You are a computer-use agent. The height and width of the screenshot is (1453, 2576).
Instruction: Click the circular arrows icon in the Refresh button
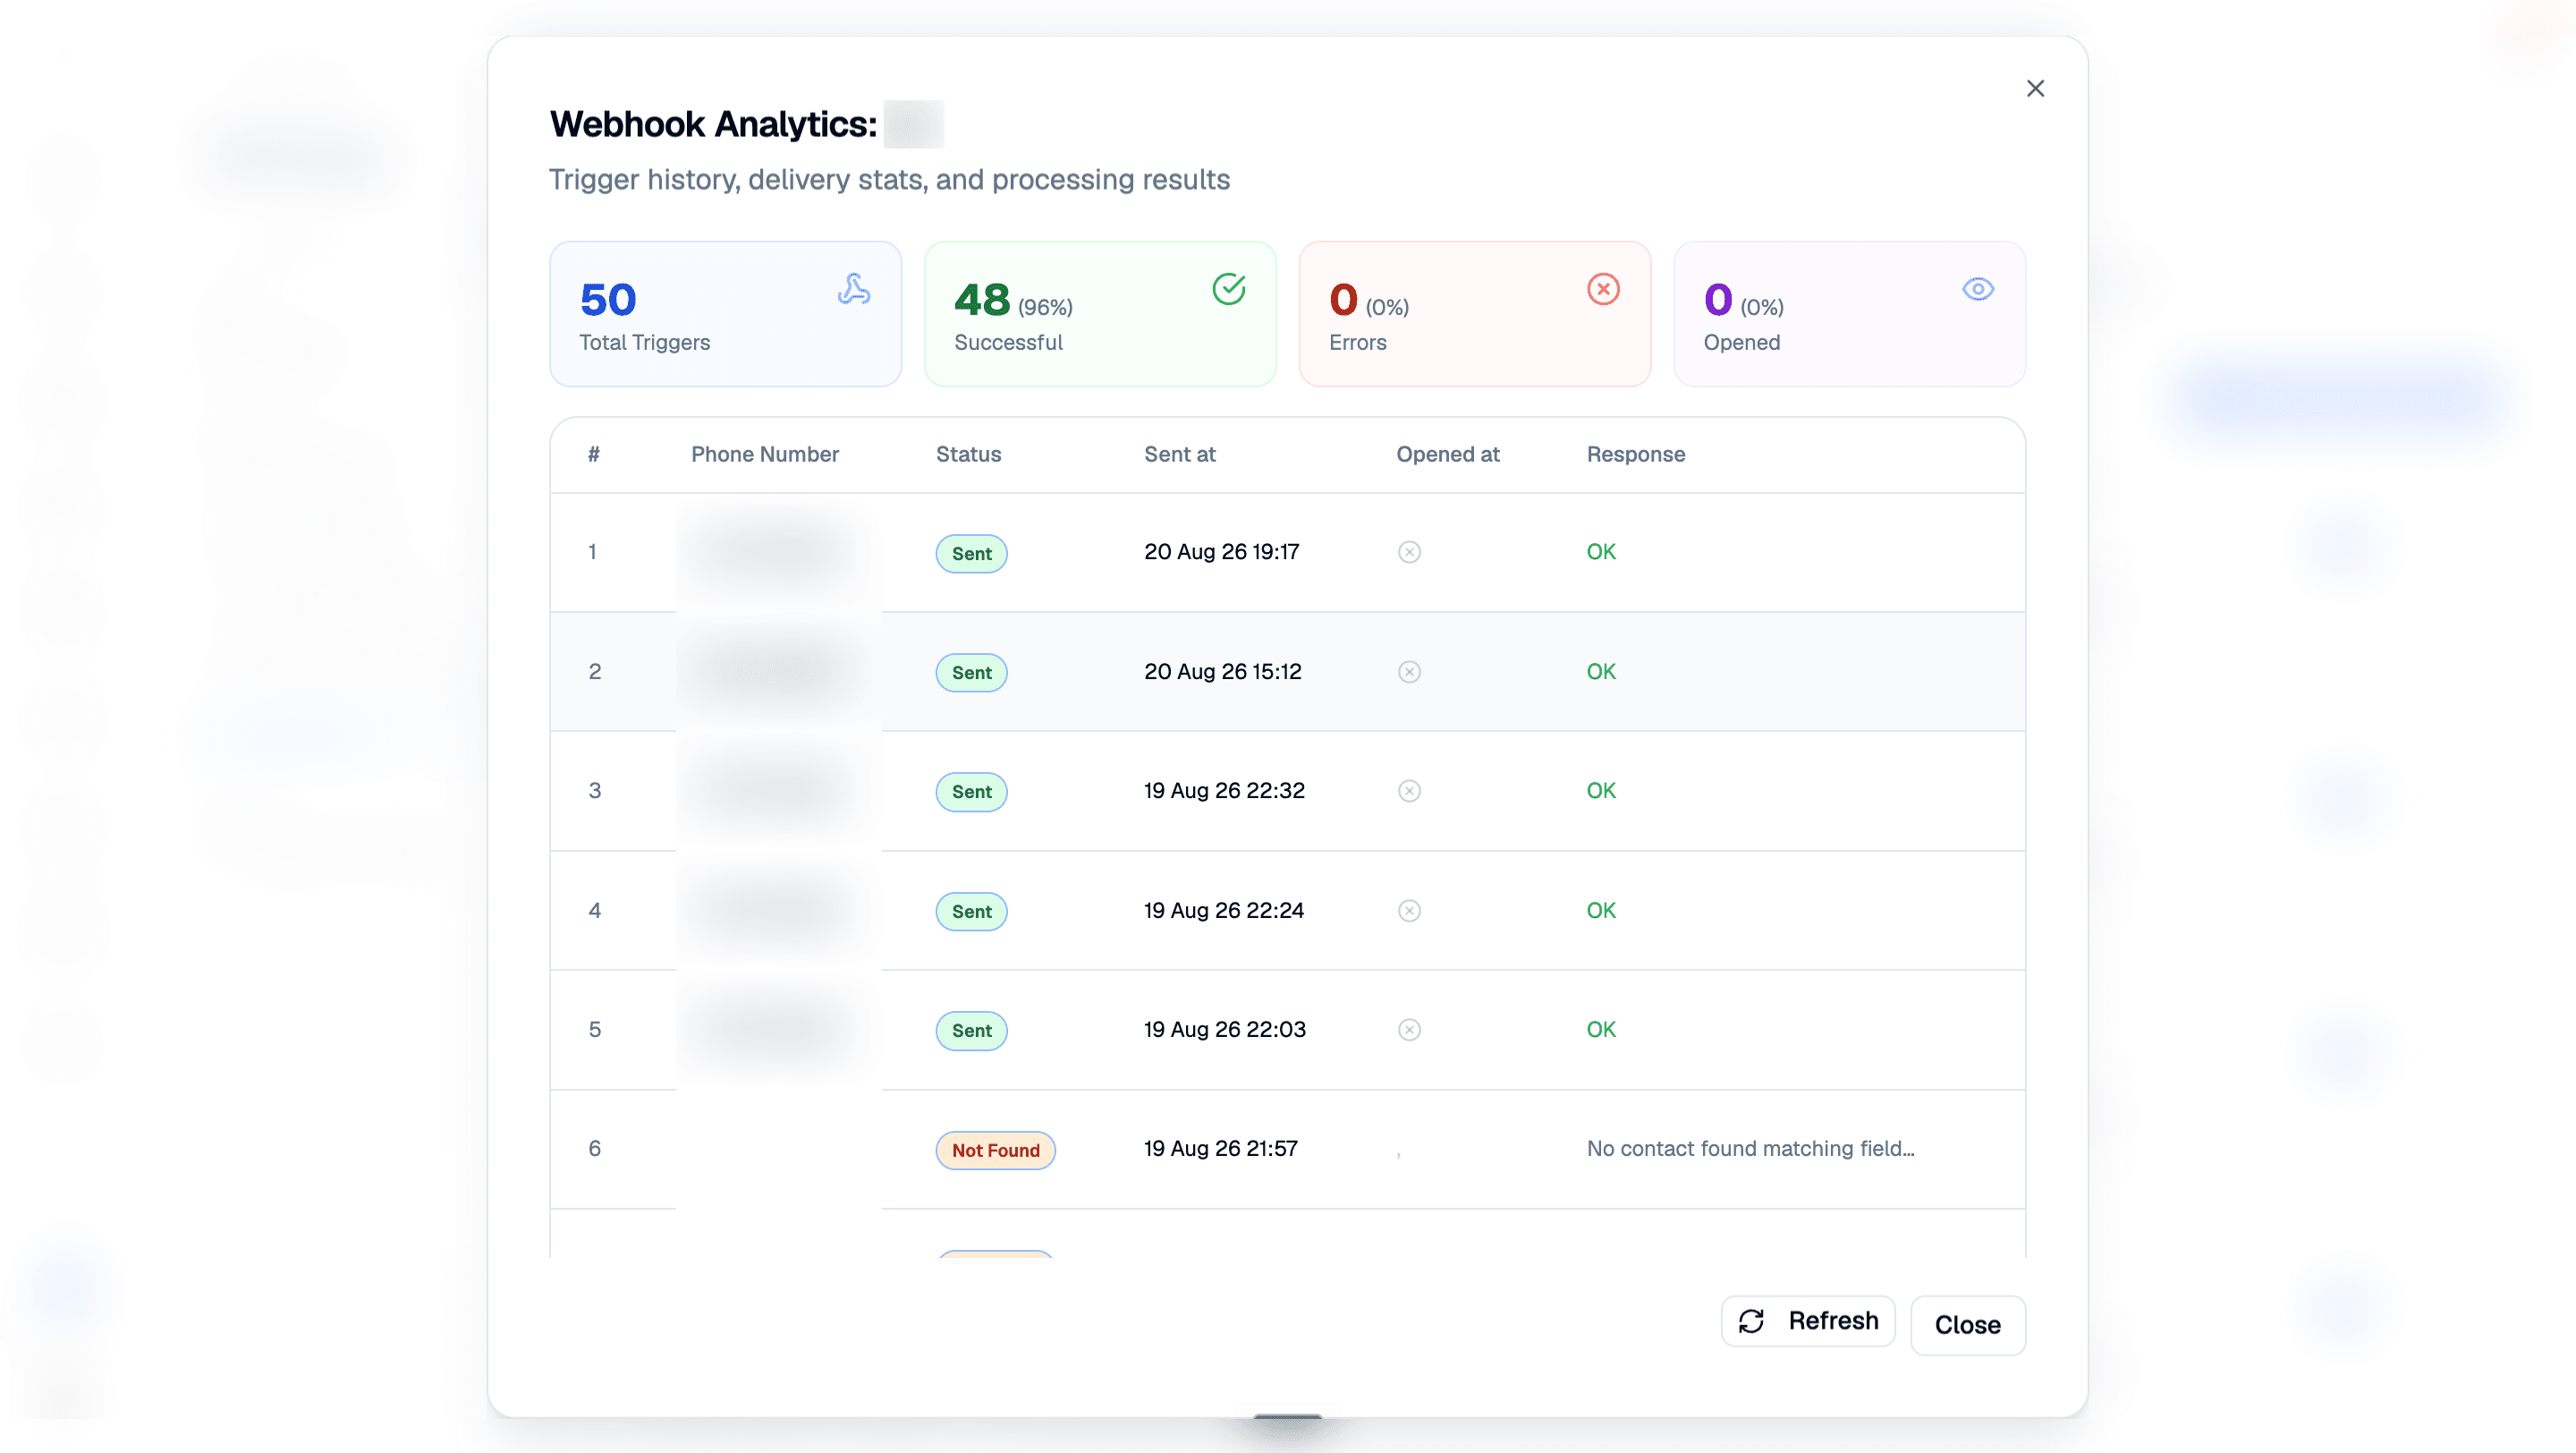click(1751, 1321)
